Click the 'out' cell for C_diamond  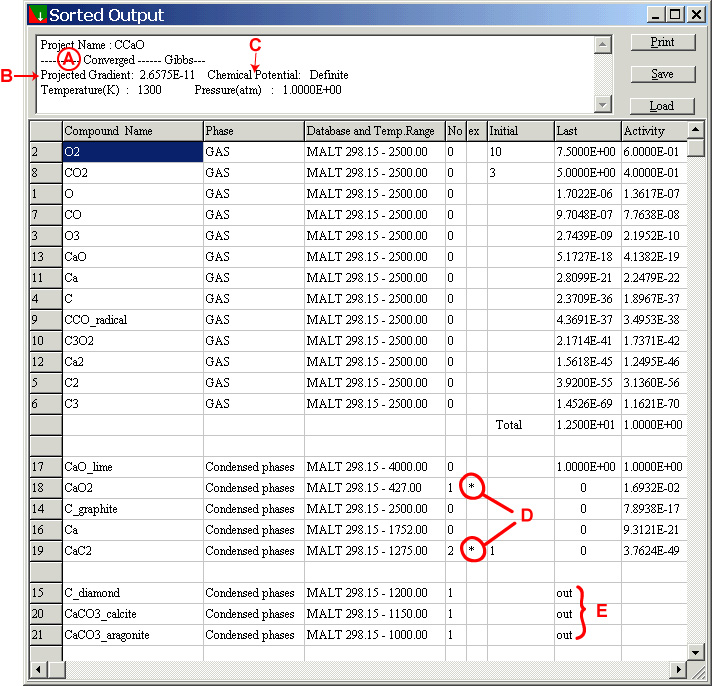586,593
